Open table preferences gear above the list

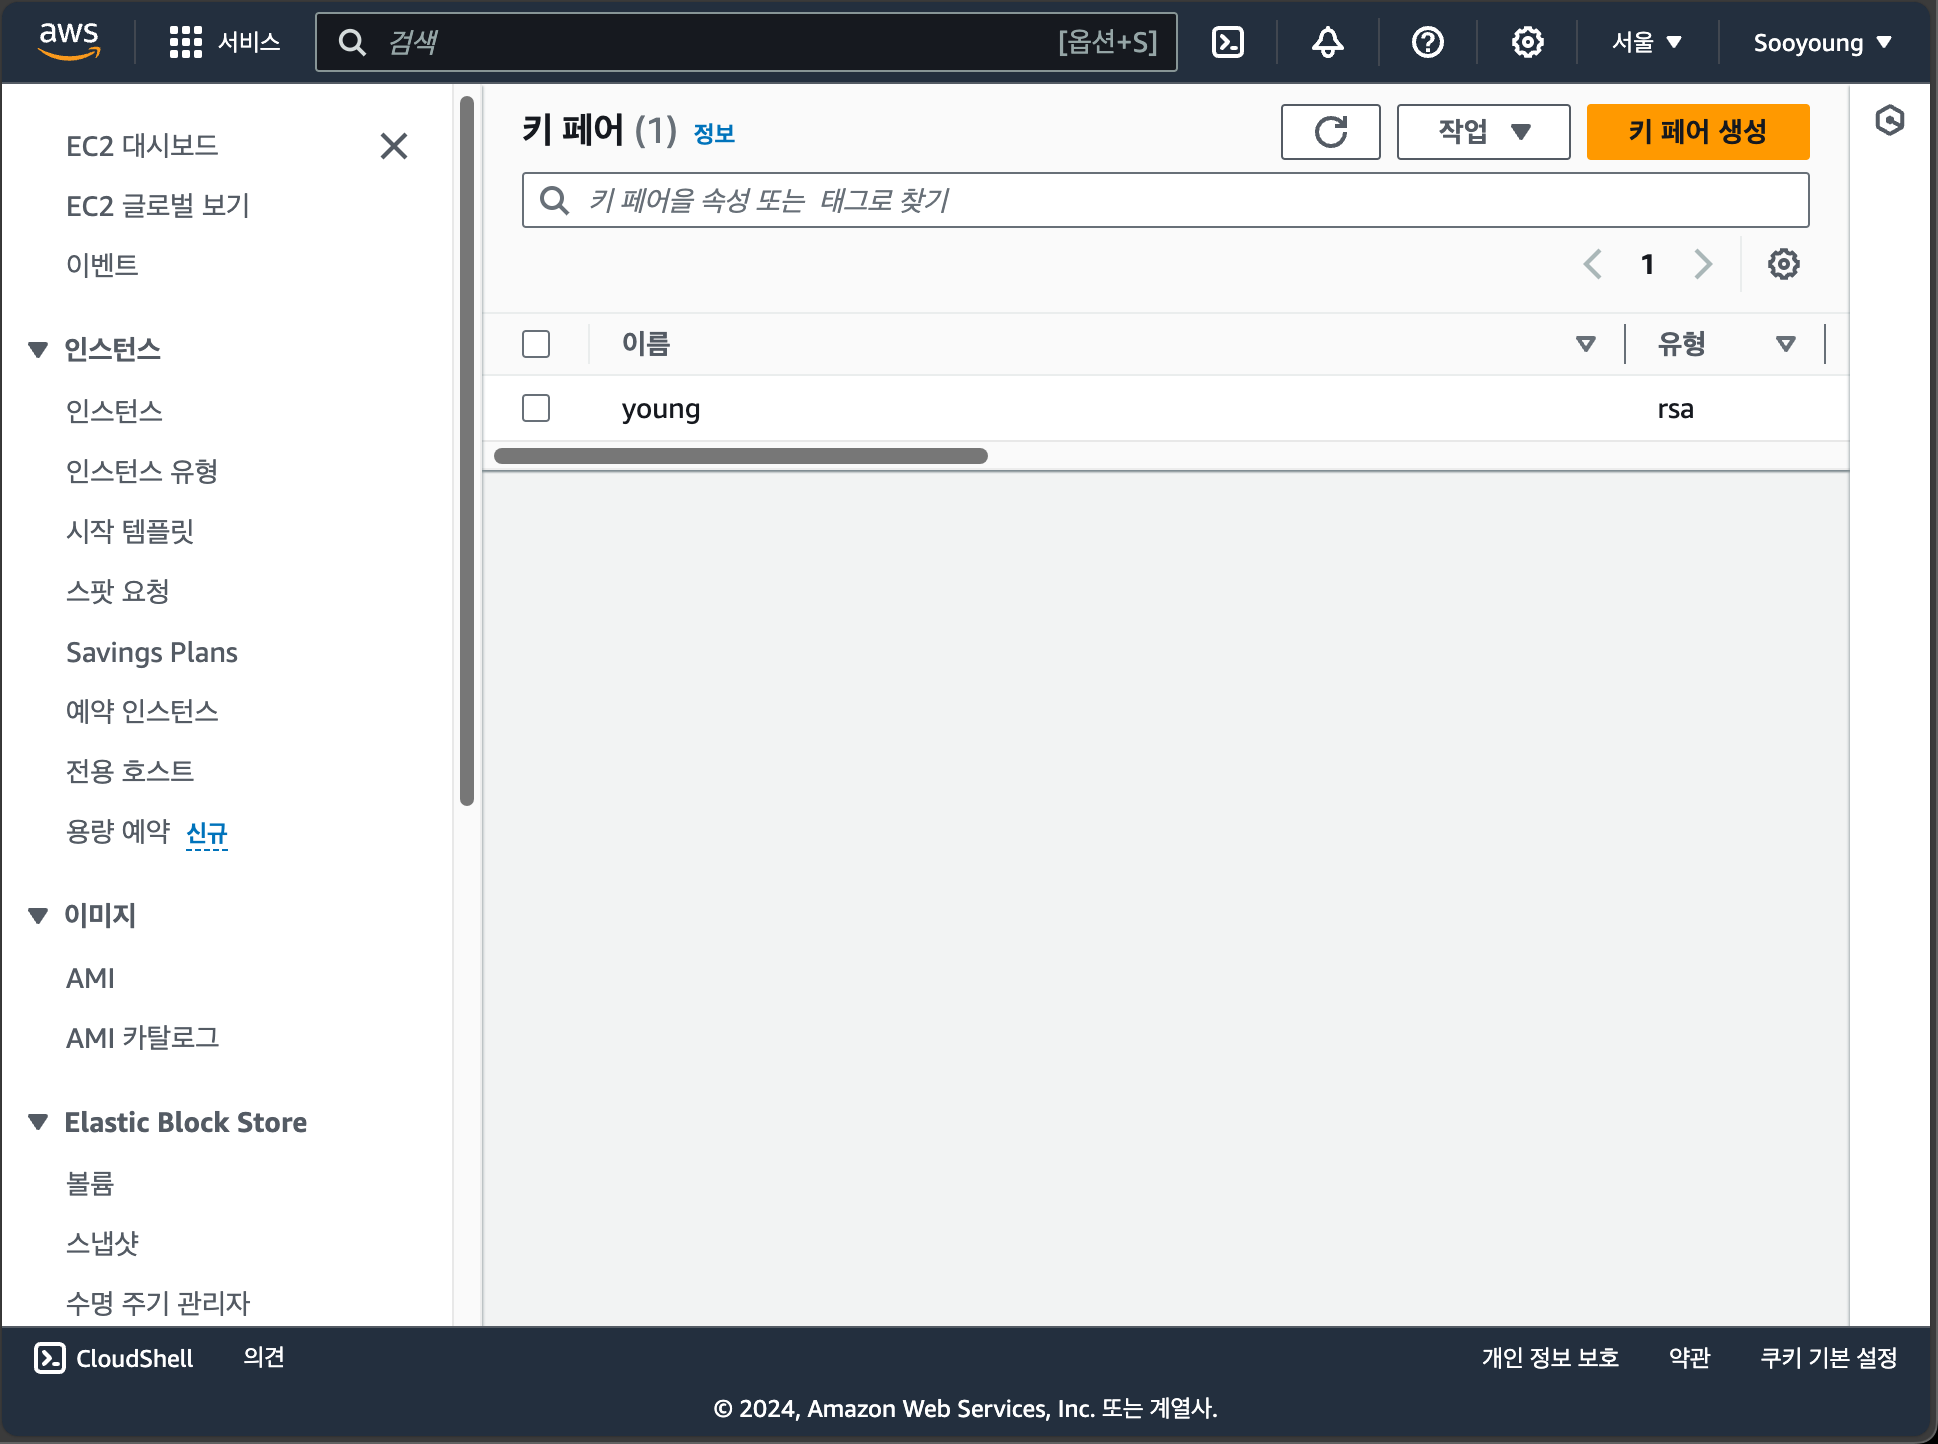(1783, 264)
